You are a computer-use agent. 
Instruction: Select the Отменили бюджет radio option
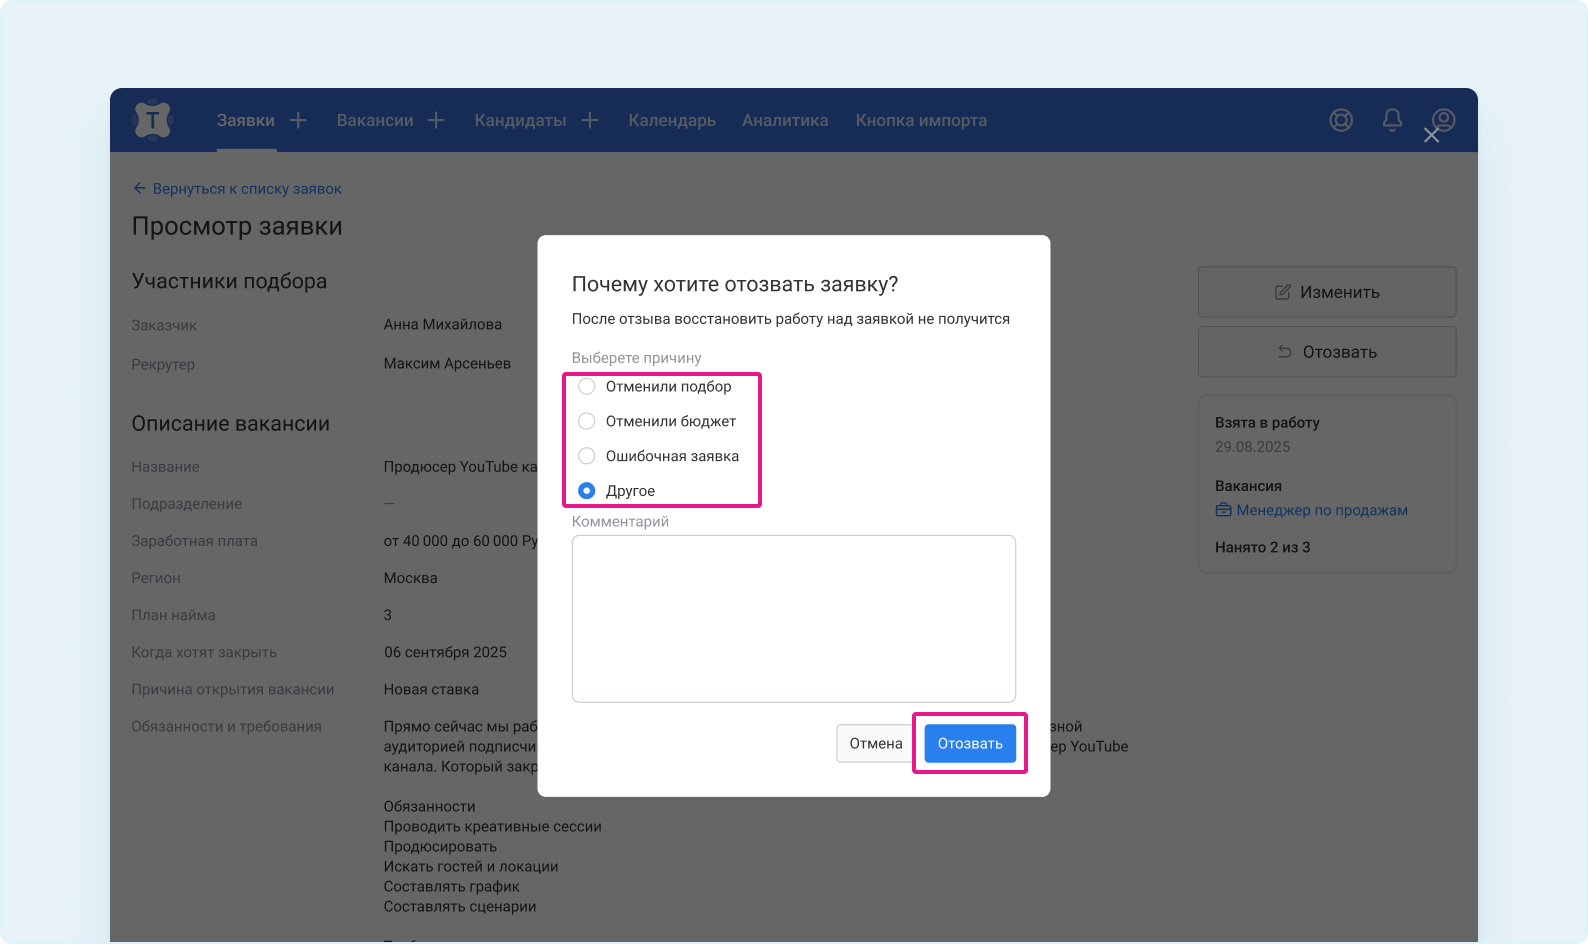coord(587,422)
